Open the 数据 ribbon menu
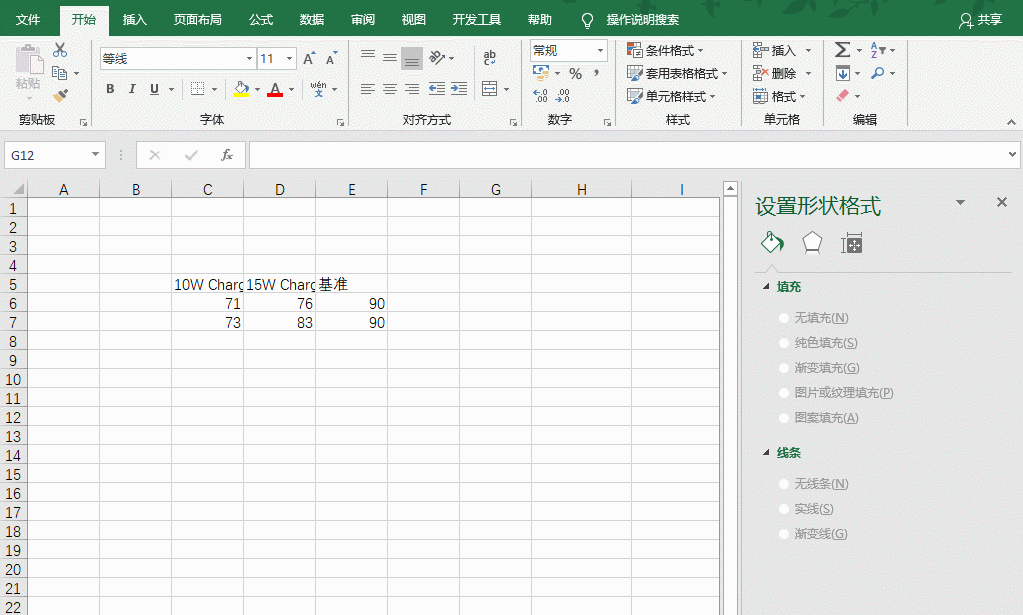Image resolution: width=1023 pixels, height=615 pixels. [310, 18]
